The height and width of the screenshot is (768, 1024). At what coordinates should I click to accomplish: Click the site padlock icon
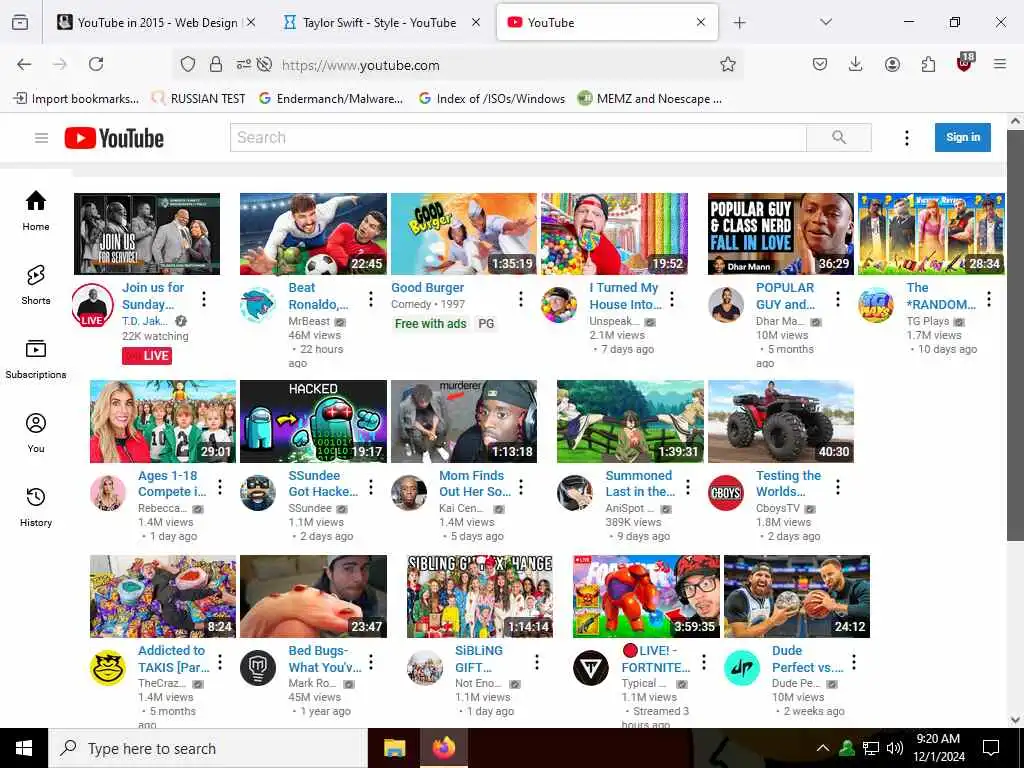216,64
